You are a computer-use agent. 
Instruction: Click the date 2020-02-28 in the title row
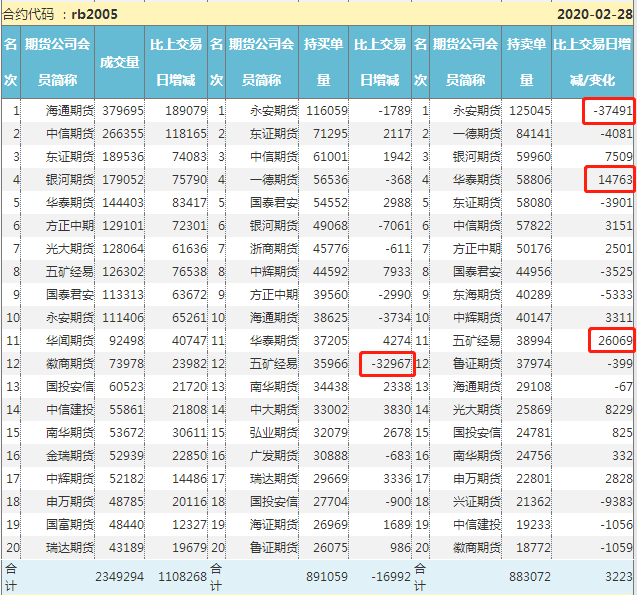pos(594,14)
